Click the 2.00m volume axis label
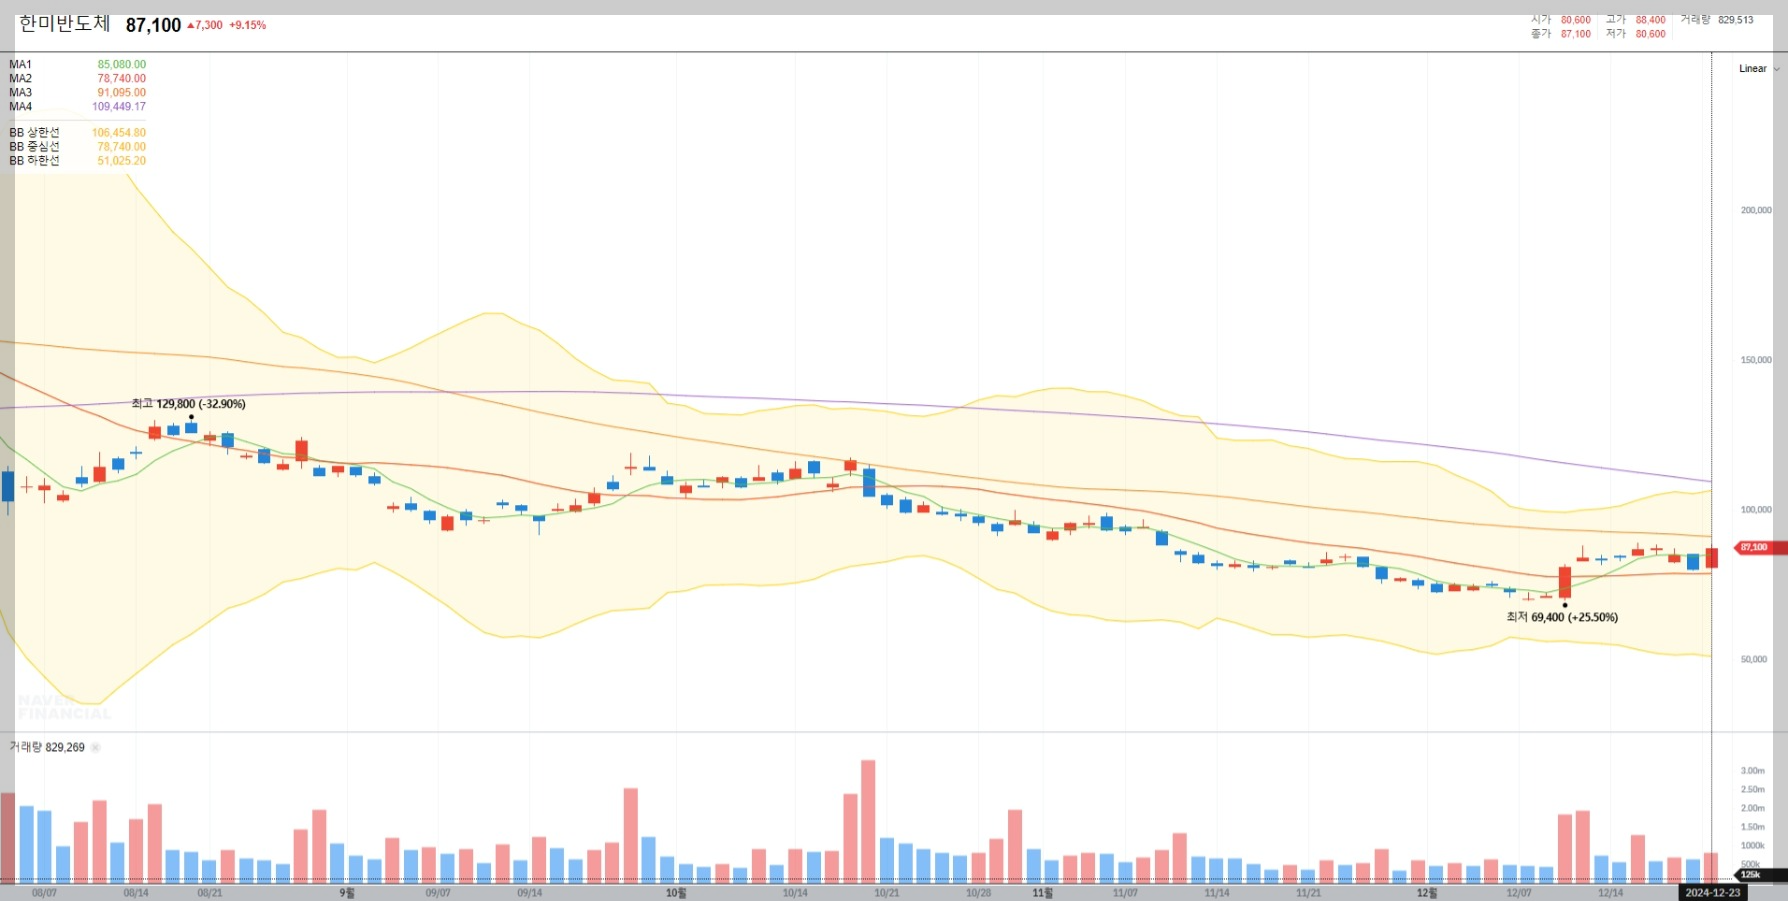Screen dimensions: 1788x901 [1752, 808]
